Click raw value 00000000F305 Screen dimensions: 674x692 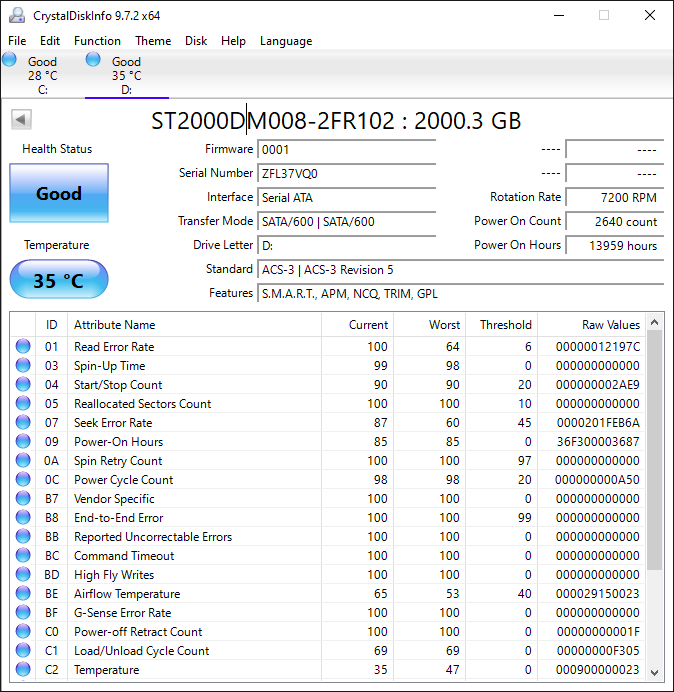[598, 651]
